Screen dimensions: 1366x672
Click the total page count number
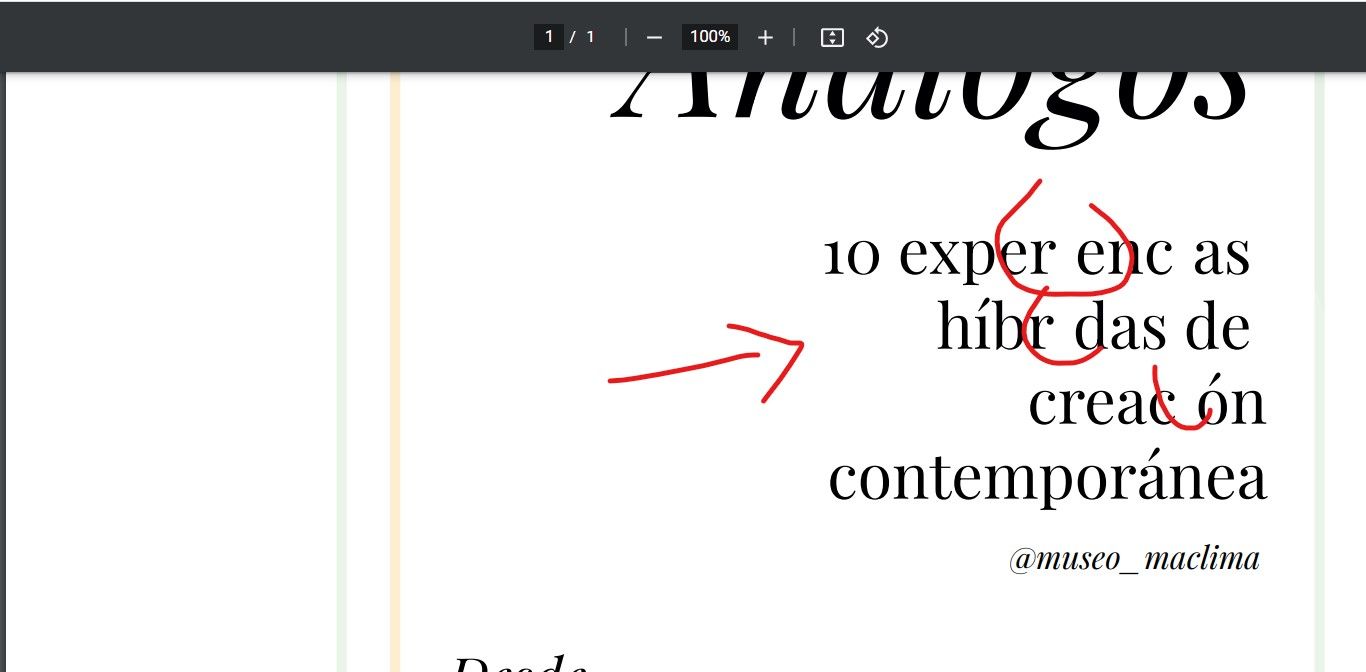tap(590, 37)
